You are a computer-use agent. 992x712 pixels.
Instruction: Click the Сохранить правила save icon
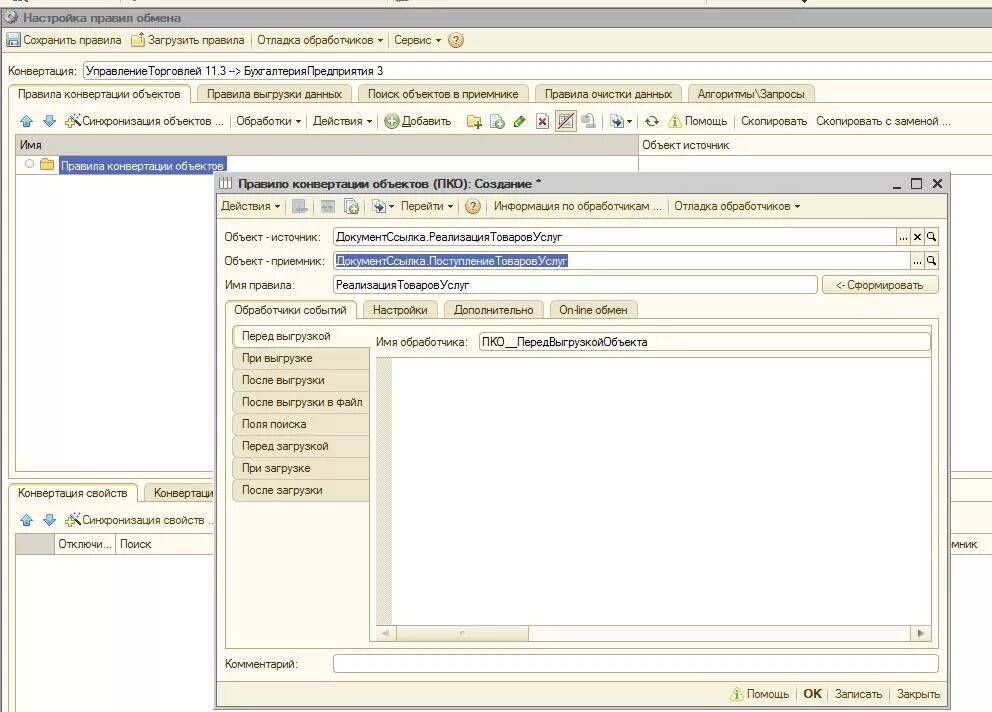pos(13,41)
